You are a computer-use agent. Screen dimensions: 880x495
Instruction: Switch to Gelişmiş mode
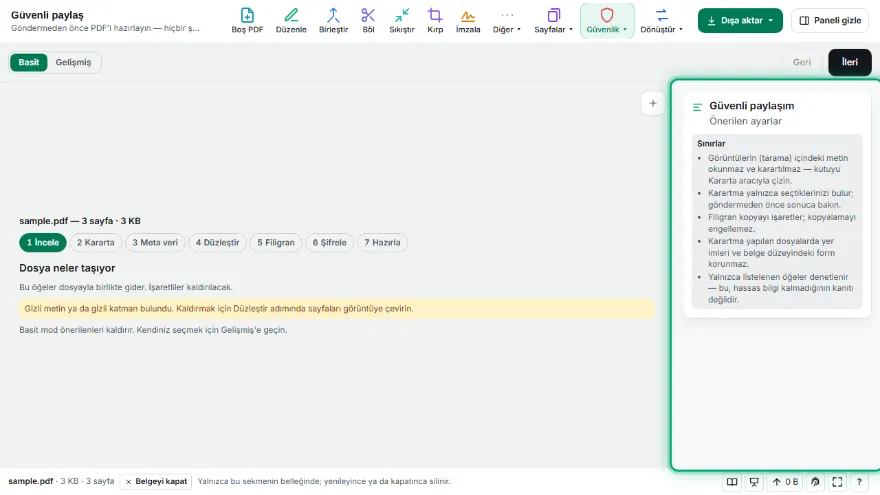73,62
